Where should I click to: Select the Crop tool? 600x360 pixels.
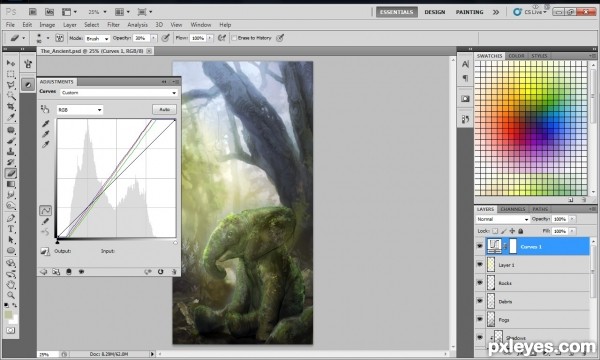11,106
